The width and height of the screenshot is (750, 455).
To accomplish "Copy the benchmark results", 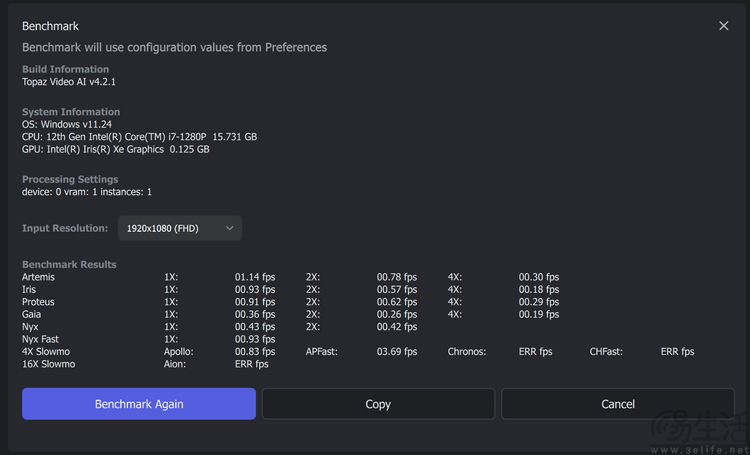I will (378, 404).
